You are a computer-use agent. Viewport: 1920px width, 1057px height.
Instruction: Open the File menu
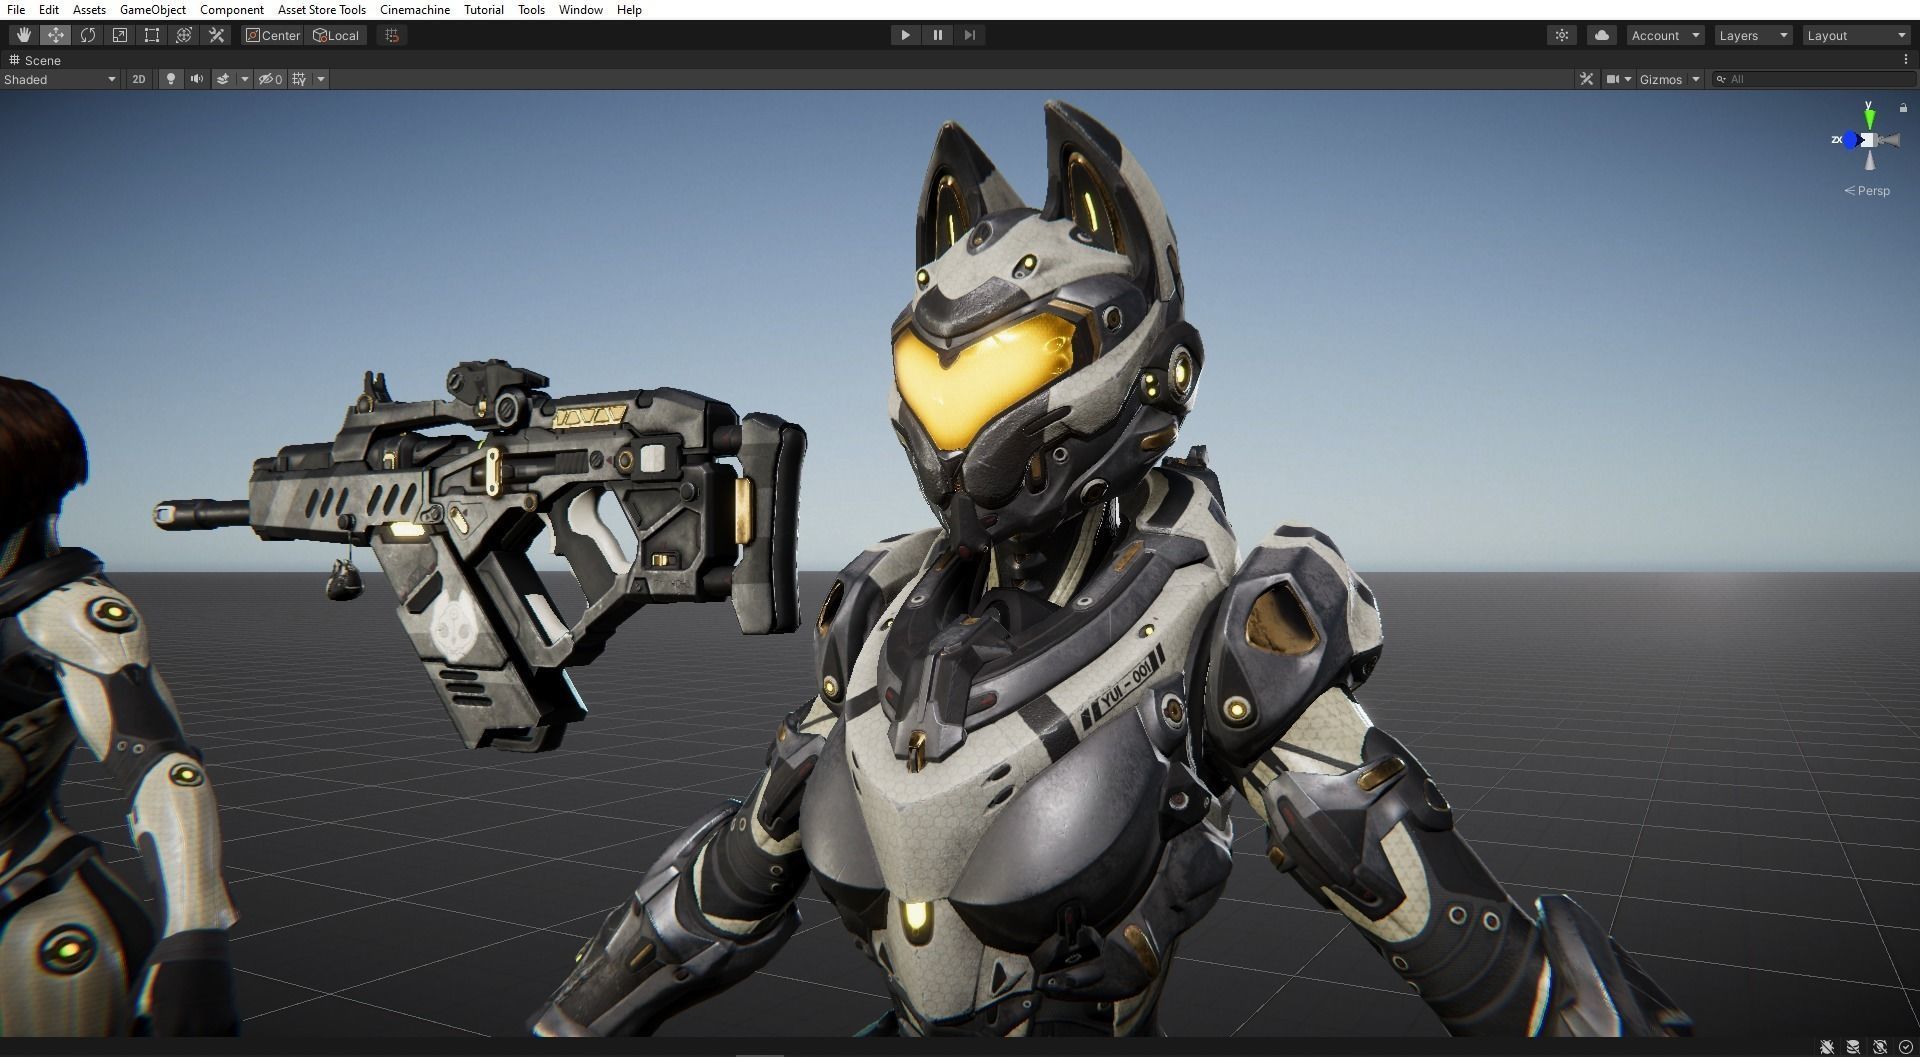16,10
